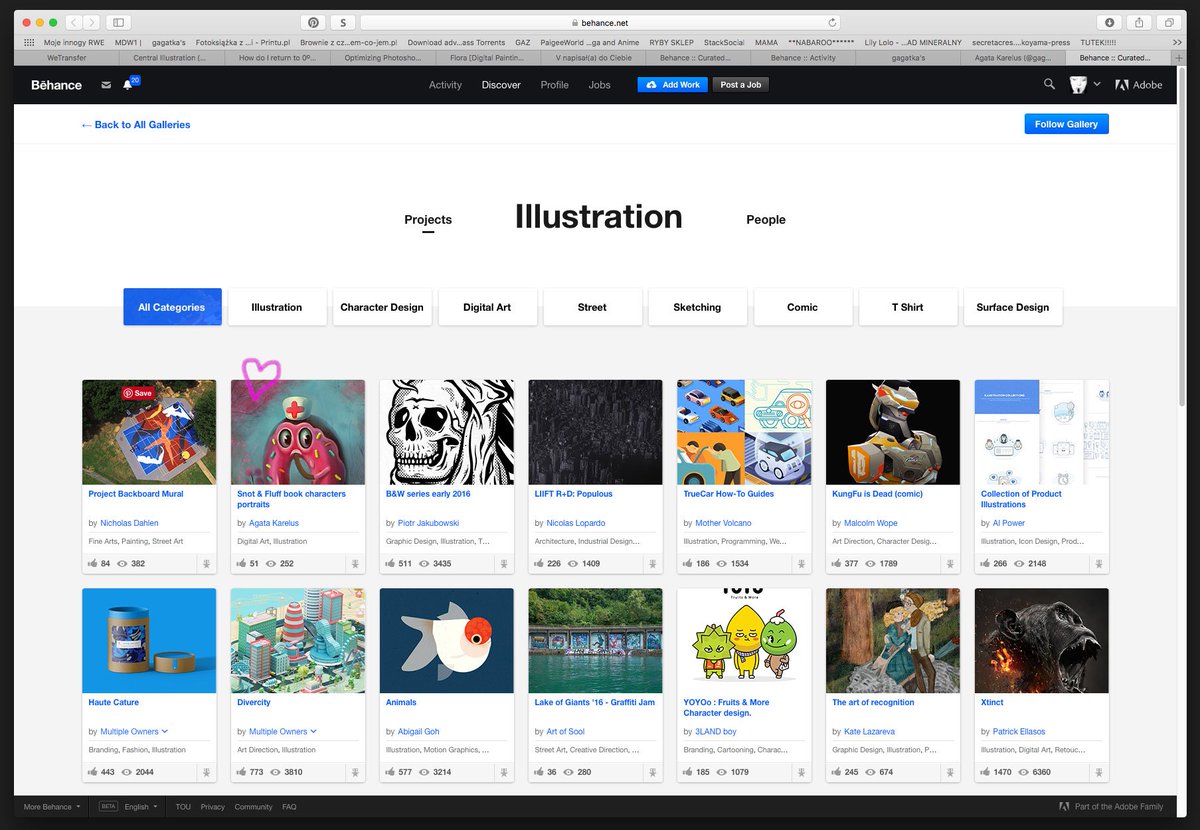The height and width of the screenshot is (830, 1200).
Task: Open author link Piotr Jakubowski
Action: tap(426, 523)
